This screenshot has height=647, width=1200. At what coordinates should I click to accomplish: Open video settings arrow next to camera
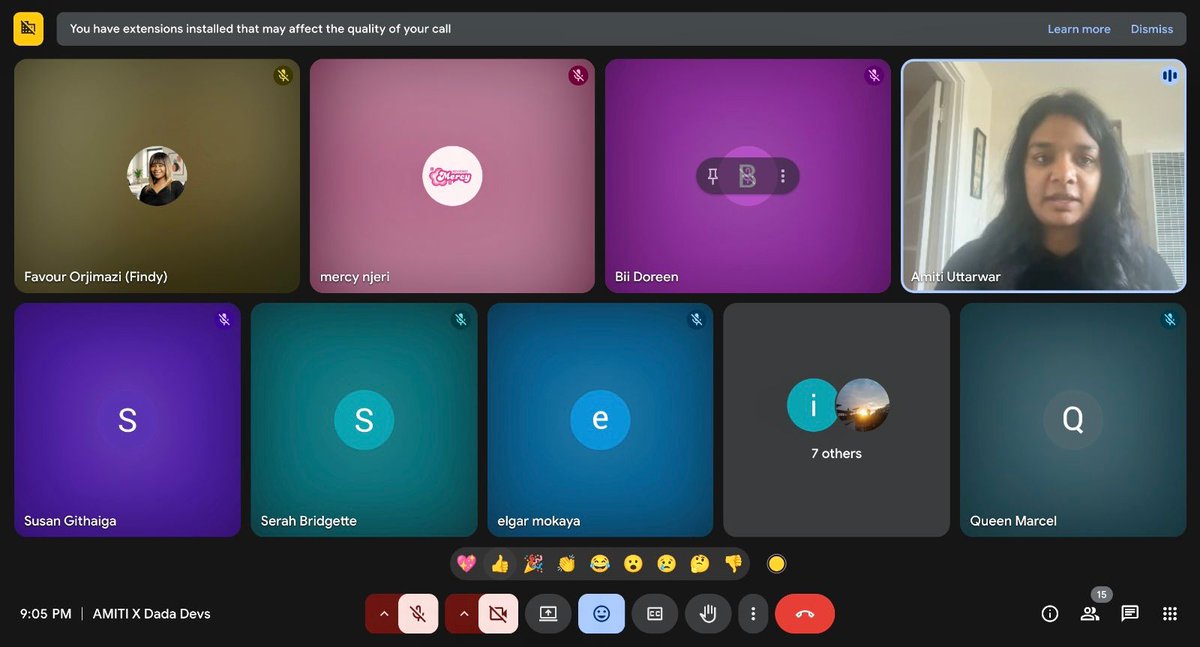(x=463, y=614)
